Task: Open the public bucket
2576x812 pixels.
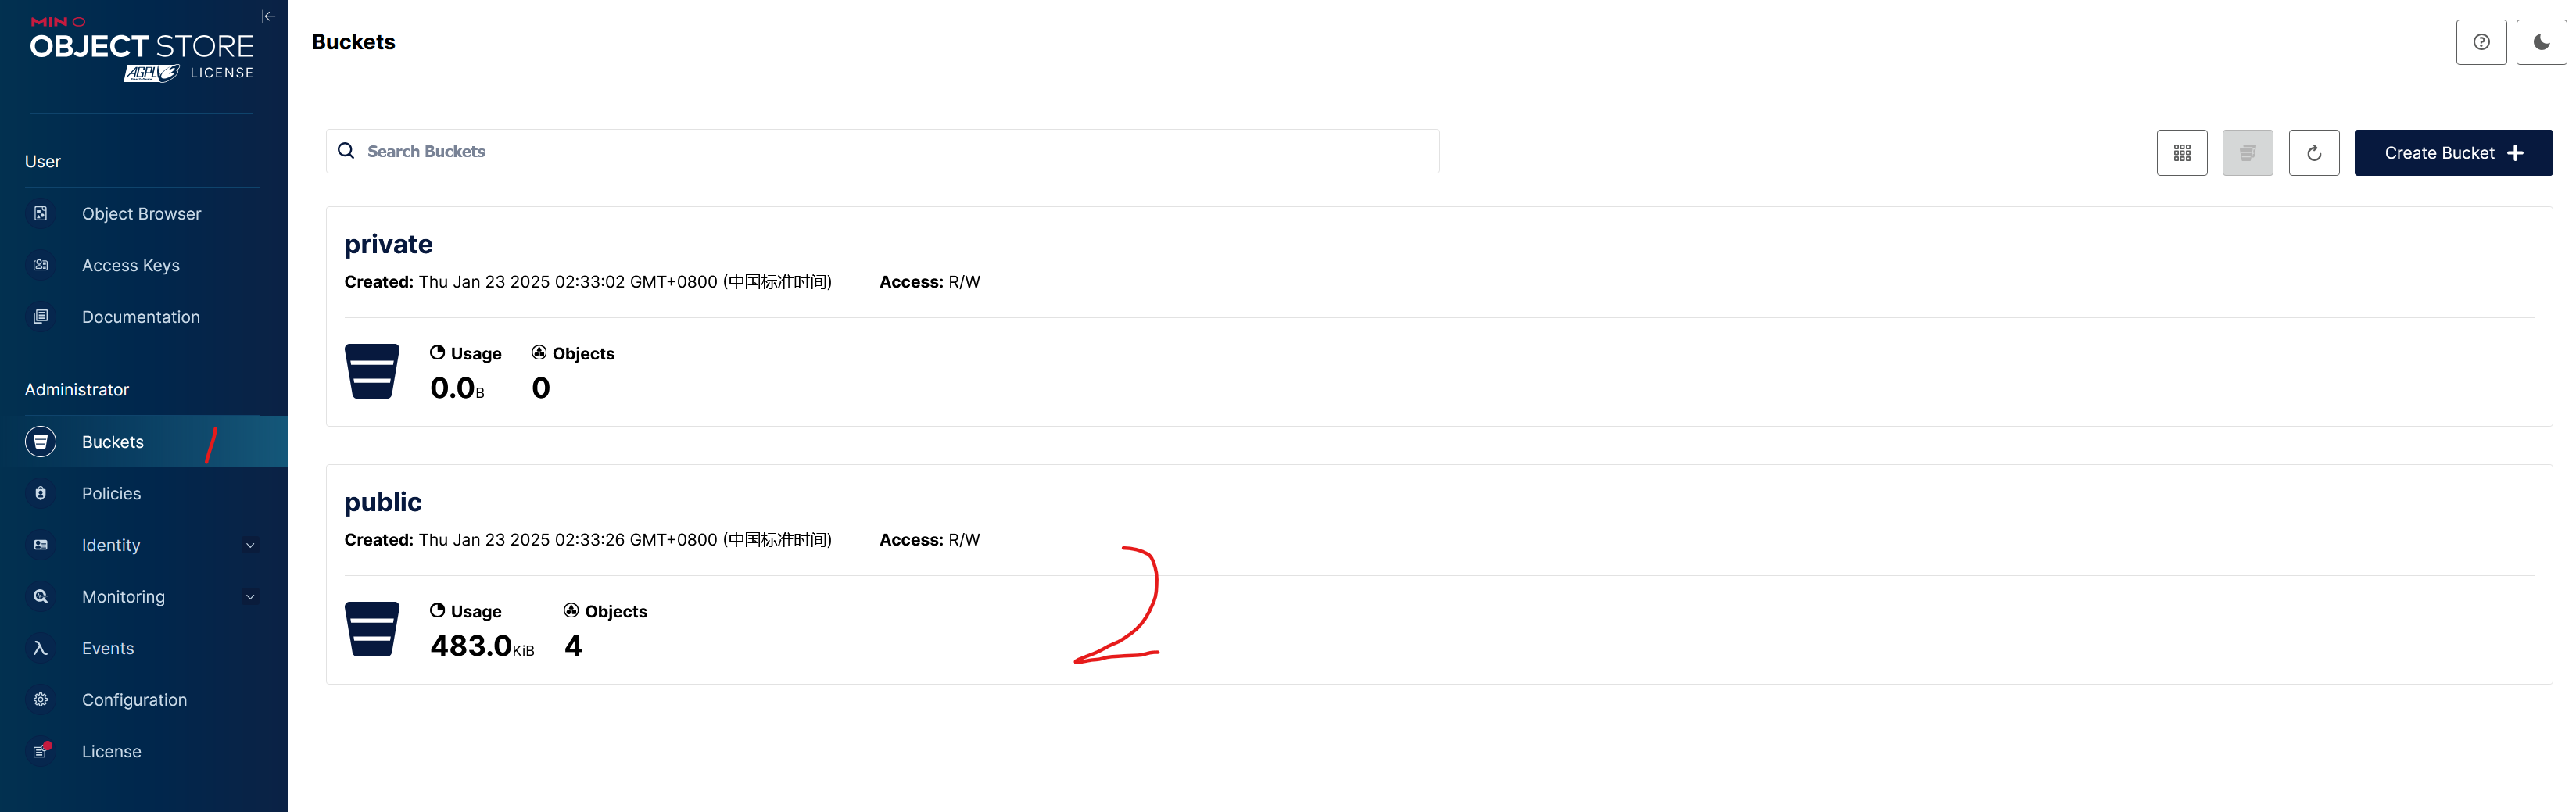Action: (x=383, y=502)
